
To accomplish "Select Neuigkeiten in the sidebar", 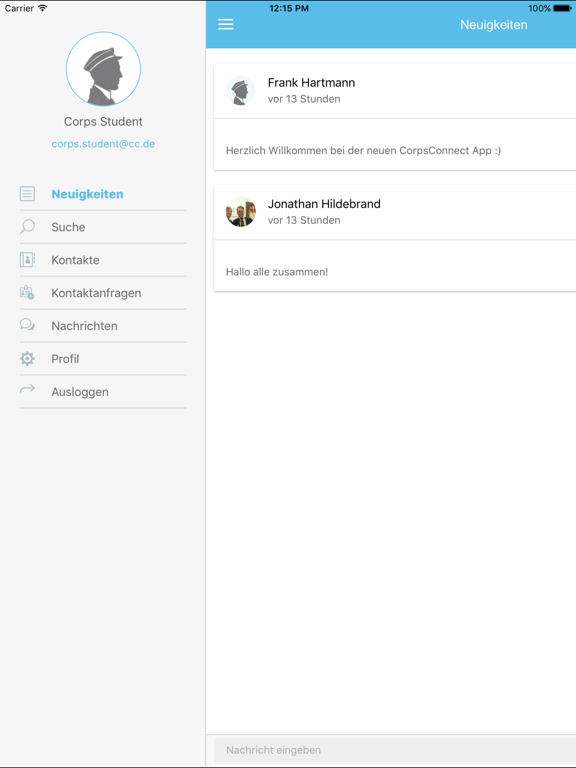I will click(x=103, y=194).
